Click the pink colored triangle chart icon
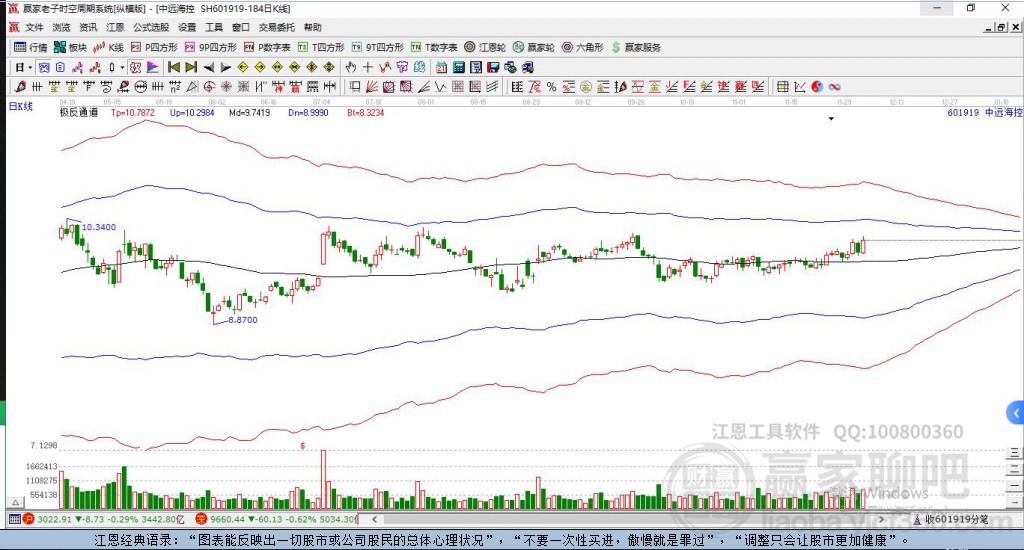Screen dimensions: 1024x550 click(153, 67)
